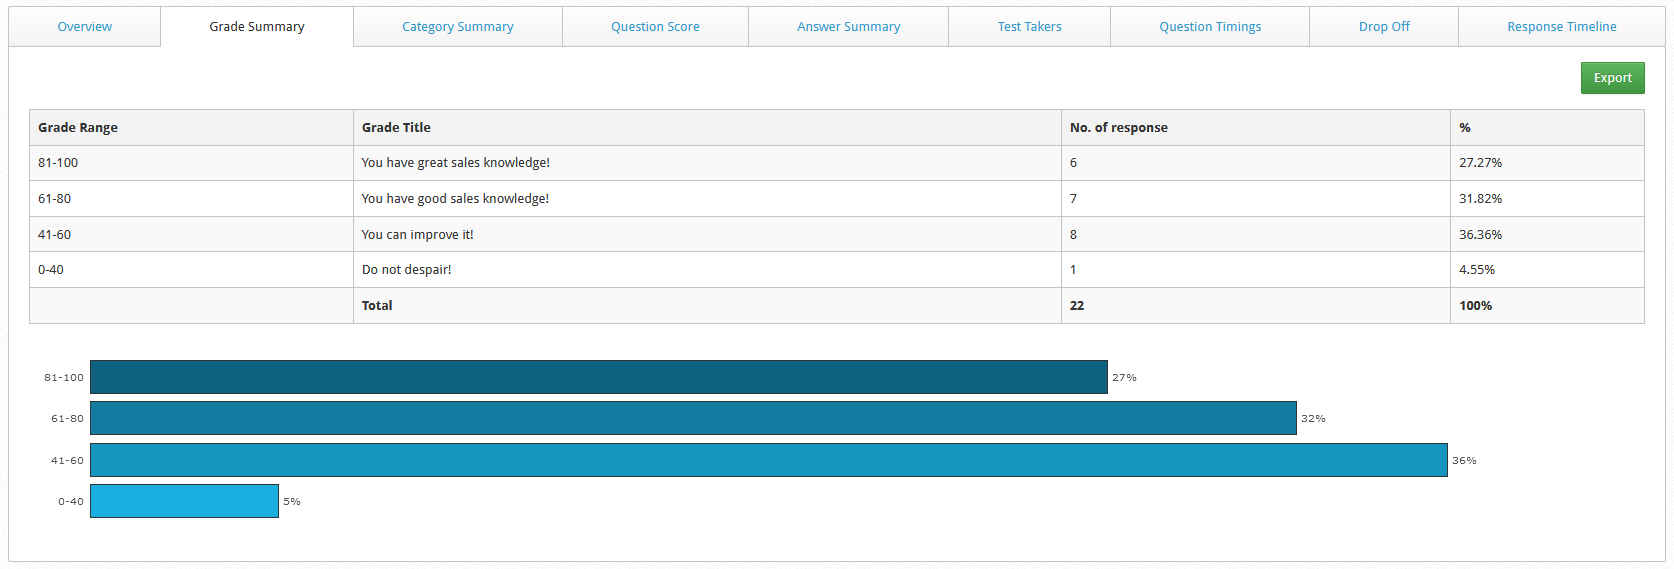The width and height of the screenshot is (1674, 569).
Task: Click the 81-100 bar in the chart
Action: (x=598, y=377)
